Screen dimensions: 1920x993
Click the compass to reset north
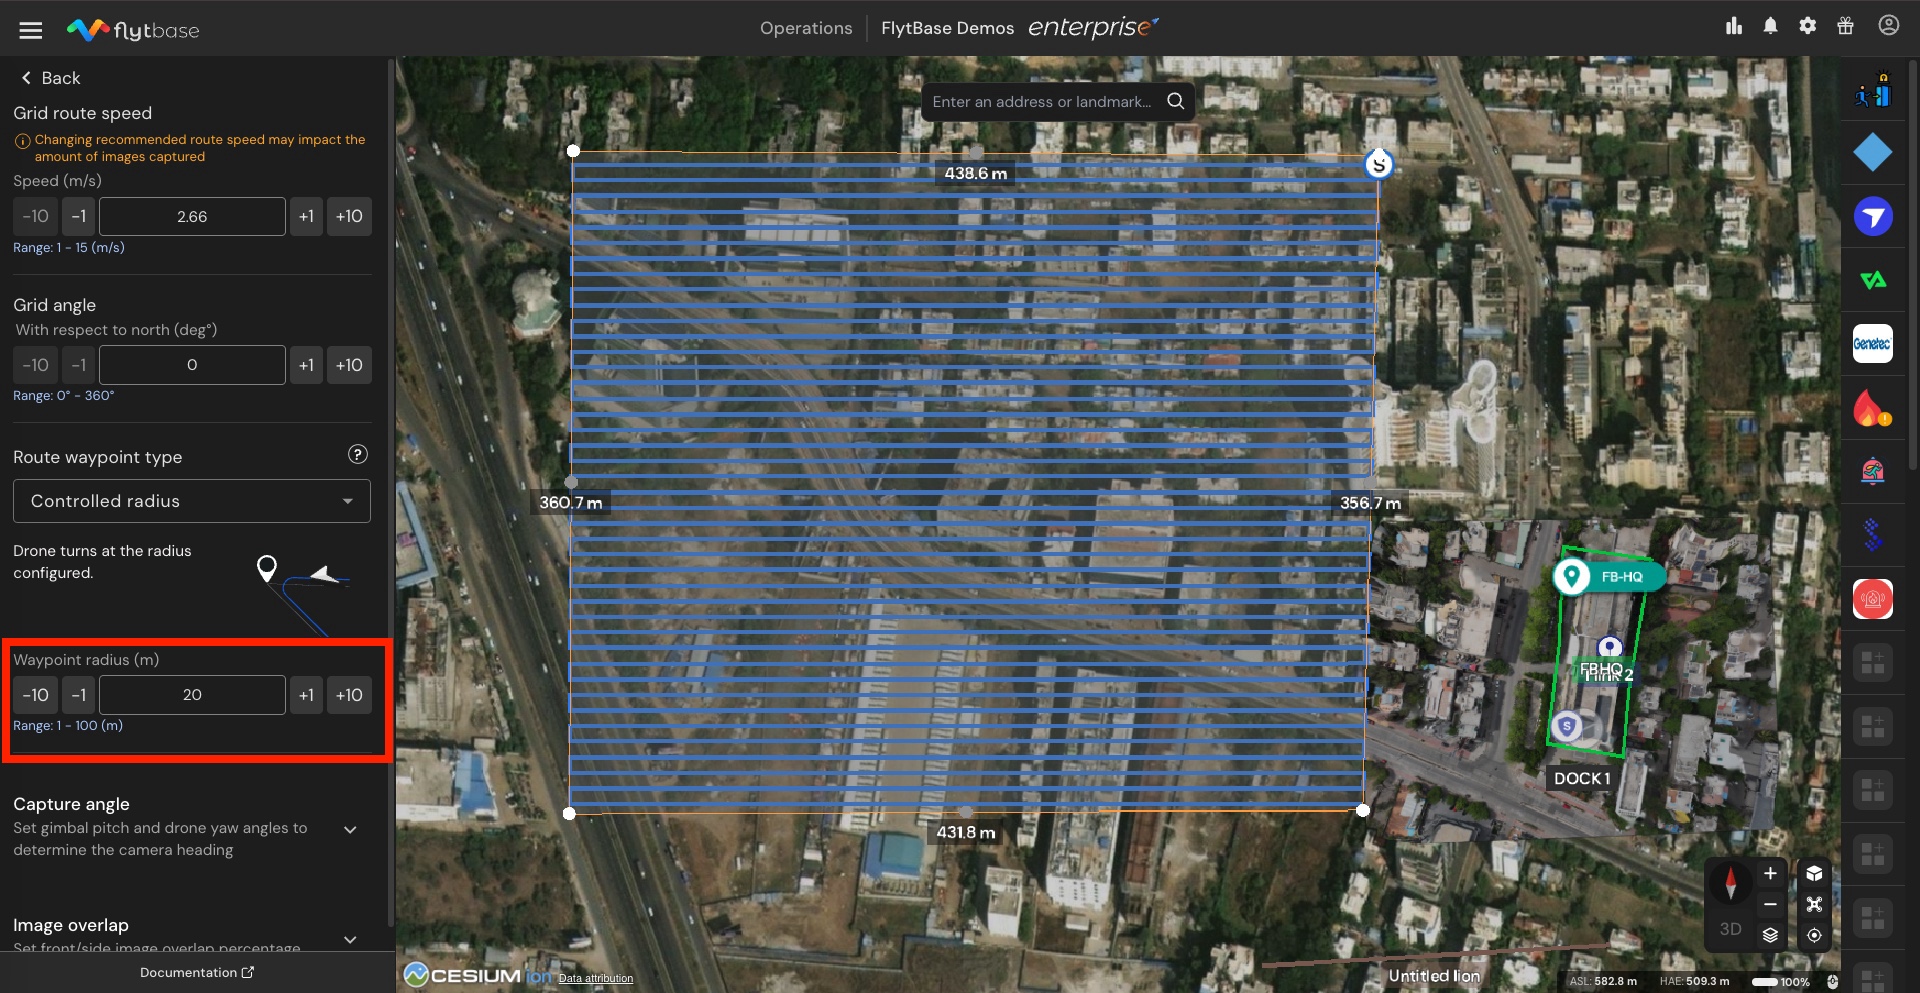[x=1730, y=882]
